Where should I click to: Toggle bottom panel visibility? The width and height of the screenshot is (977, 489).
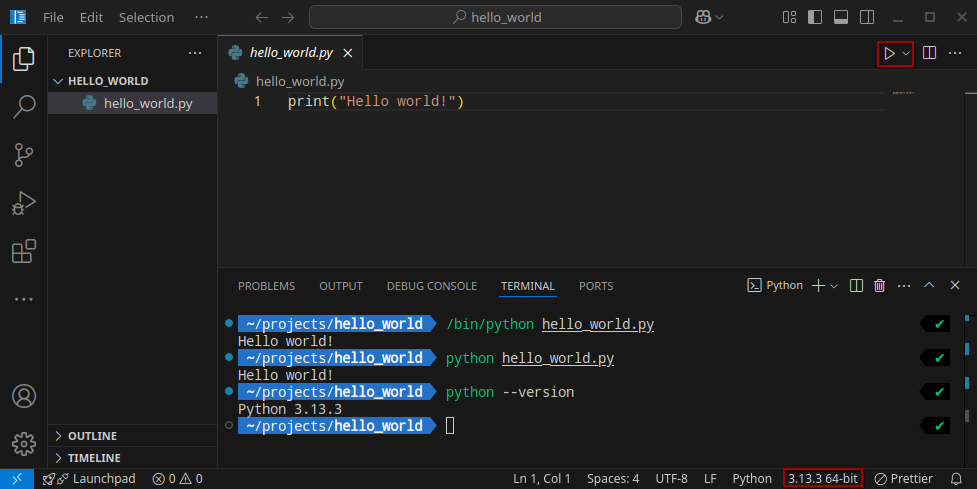pyautogui.click(x=841, y=17)
